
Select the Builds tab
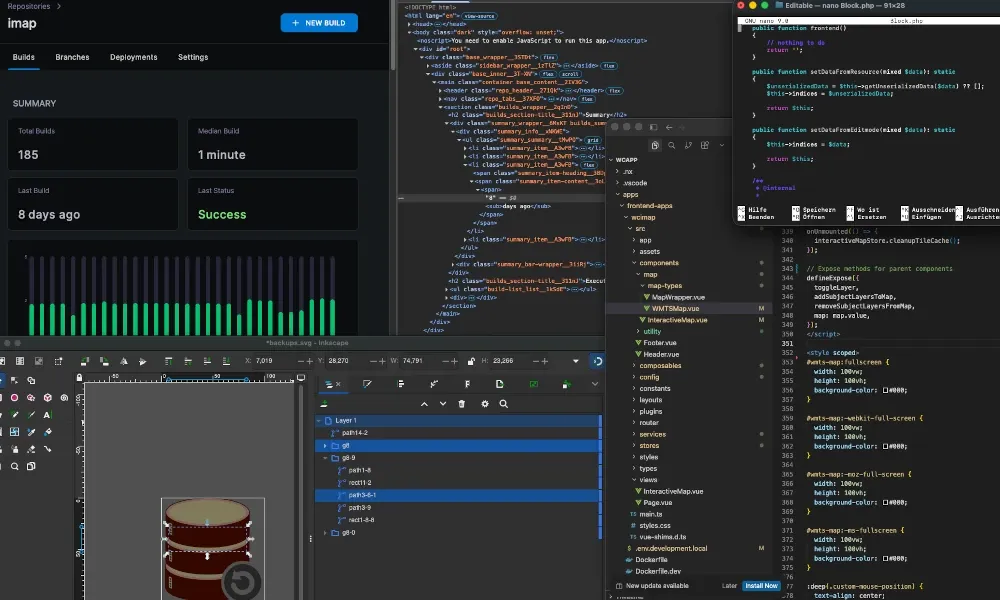coord(24,57)
